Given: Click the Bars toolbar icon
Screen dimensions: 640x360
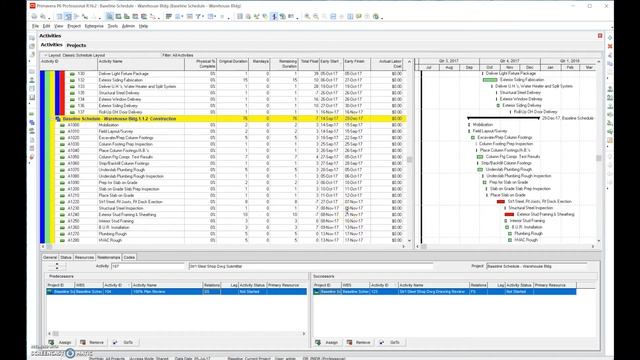Looking at the screenshot, I should (x=169, y=17).
